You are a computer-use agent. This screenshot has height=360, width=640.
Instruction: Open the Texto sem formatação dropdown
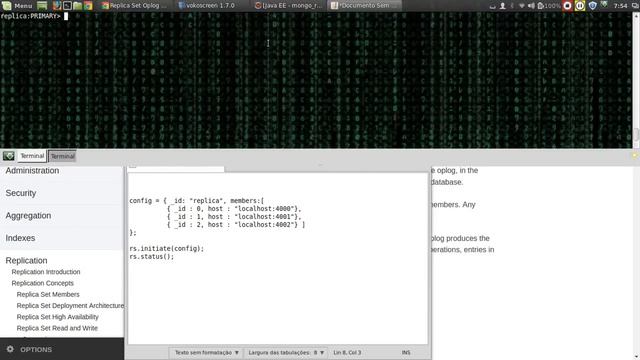pos(207,353)
